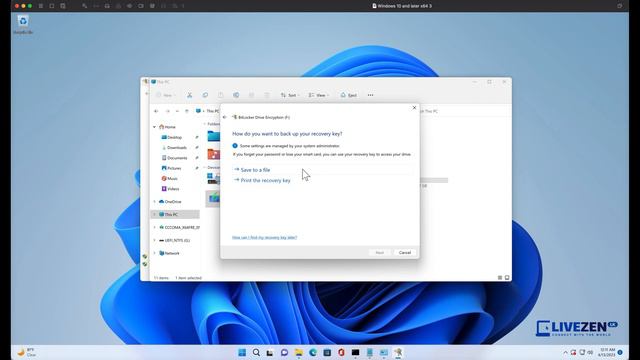Switch Explorer to large icons view
Image resolution: width=640 pixels, height=360 pixels.
point(507,278)
